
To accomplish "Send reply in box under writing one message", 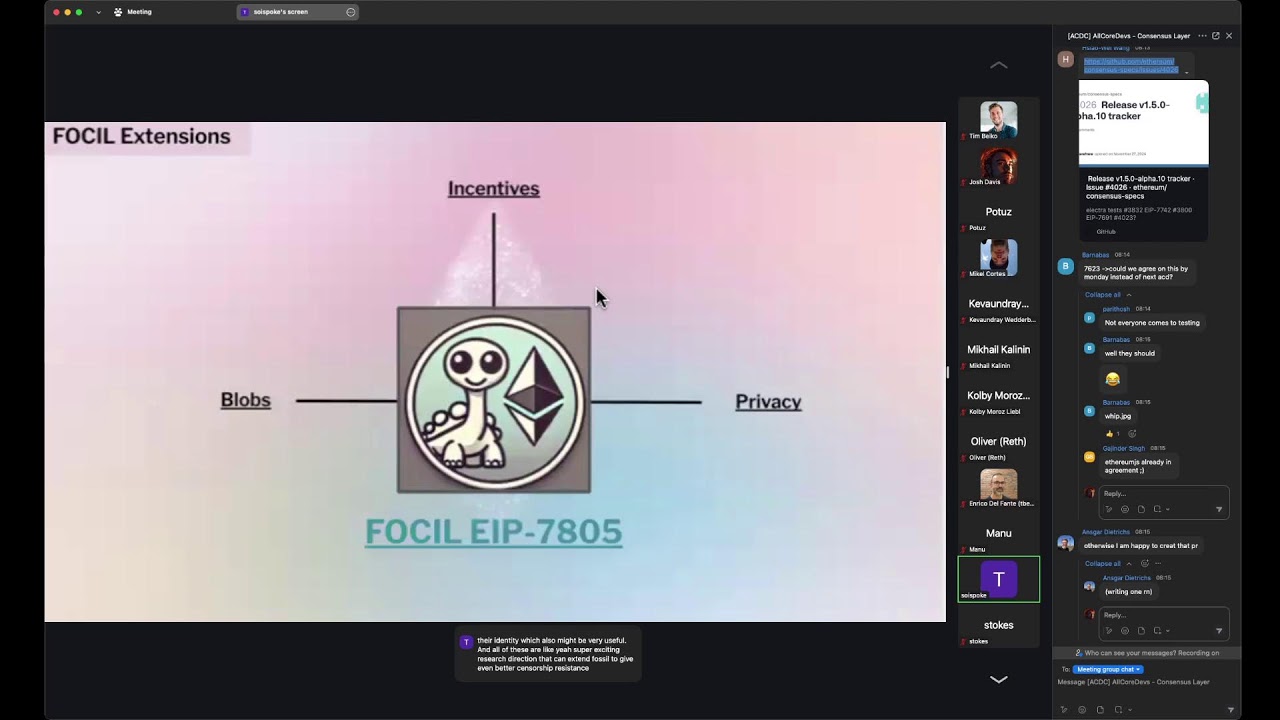I will click(1219, 631).
